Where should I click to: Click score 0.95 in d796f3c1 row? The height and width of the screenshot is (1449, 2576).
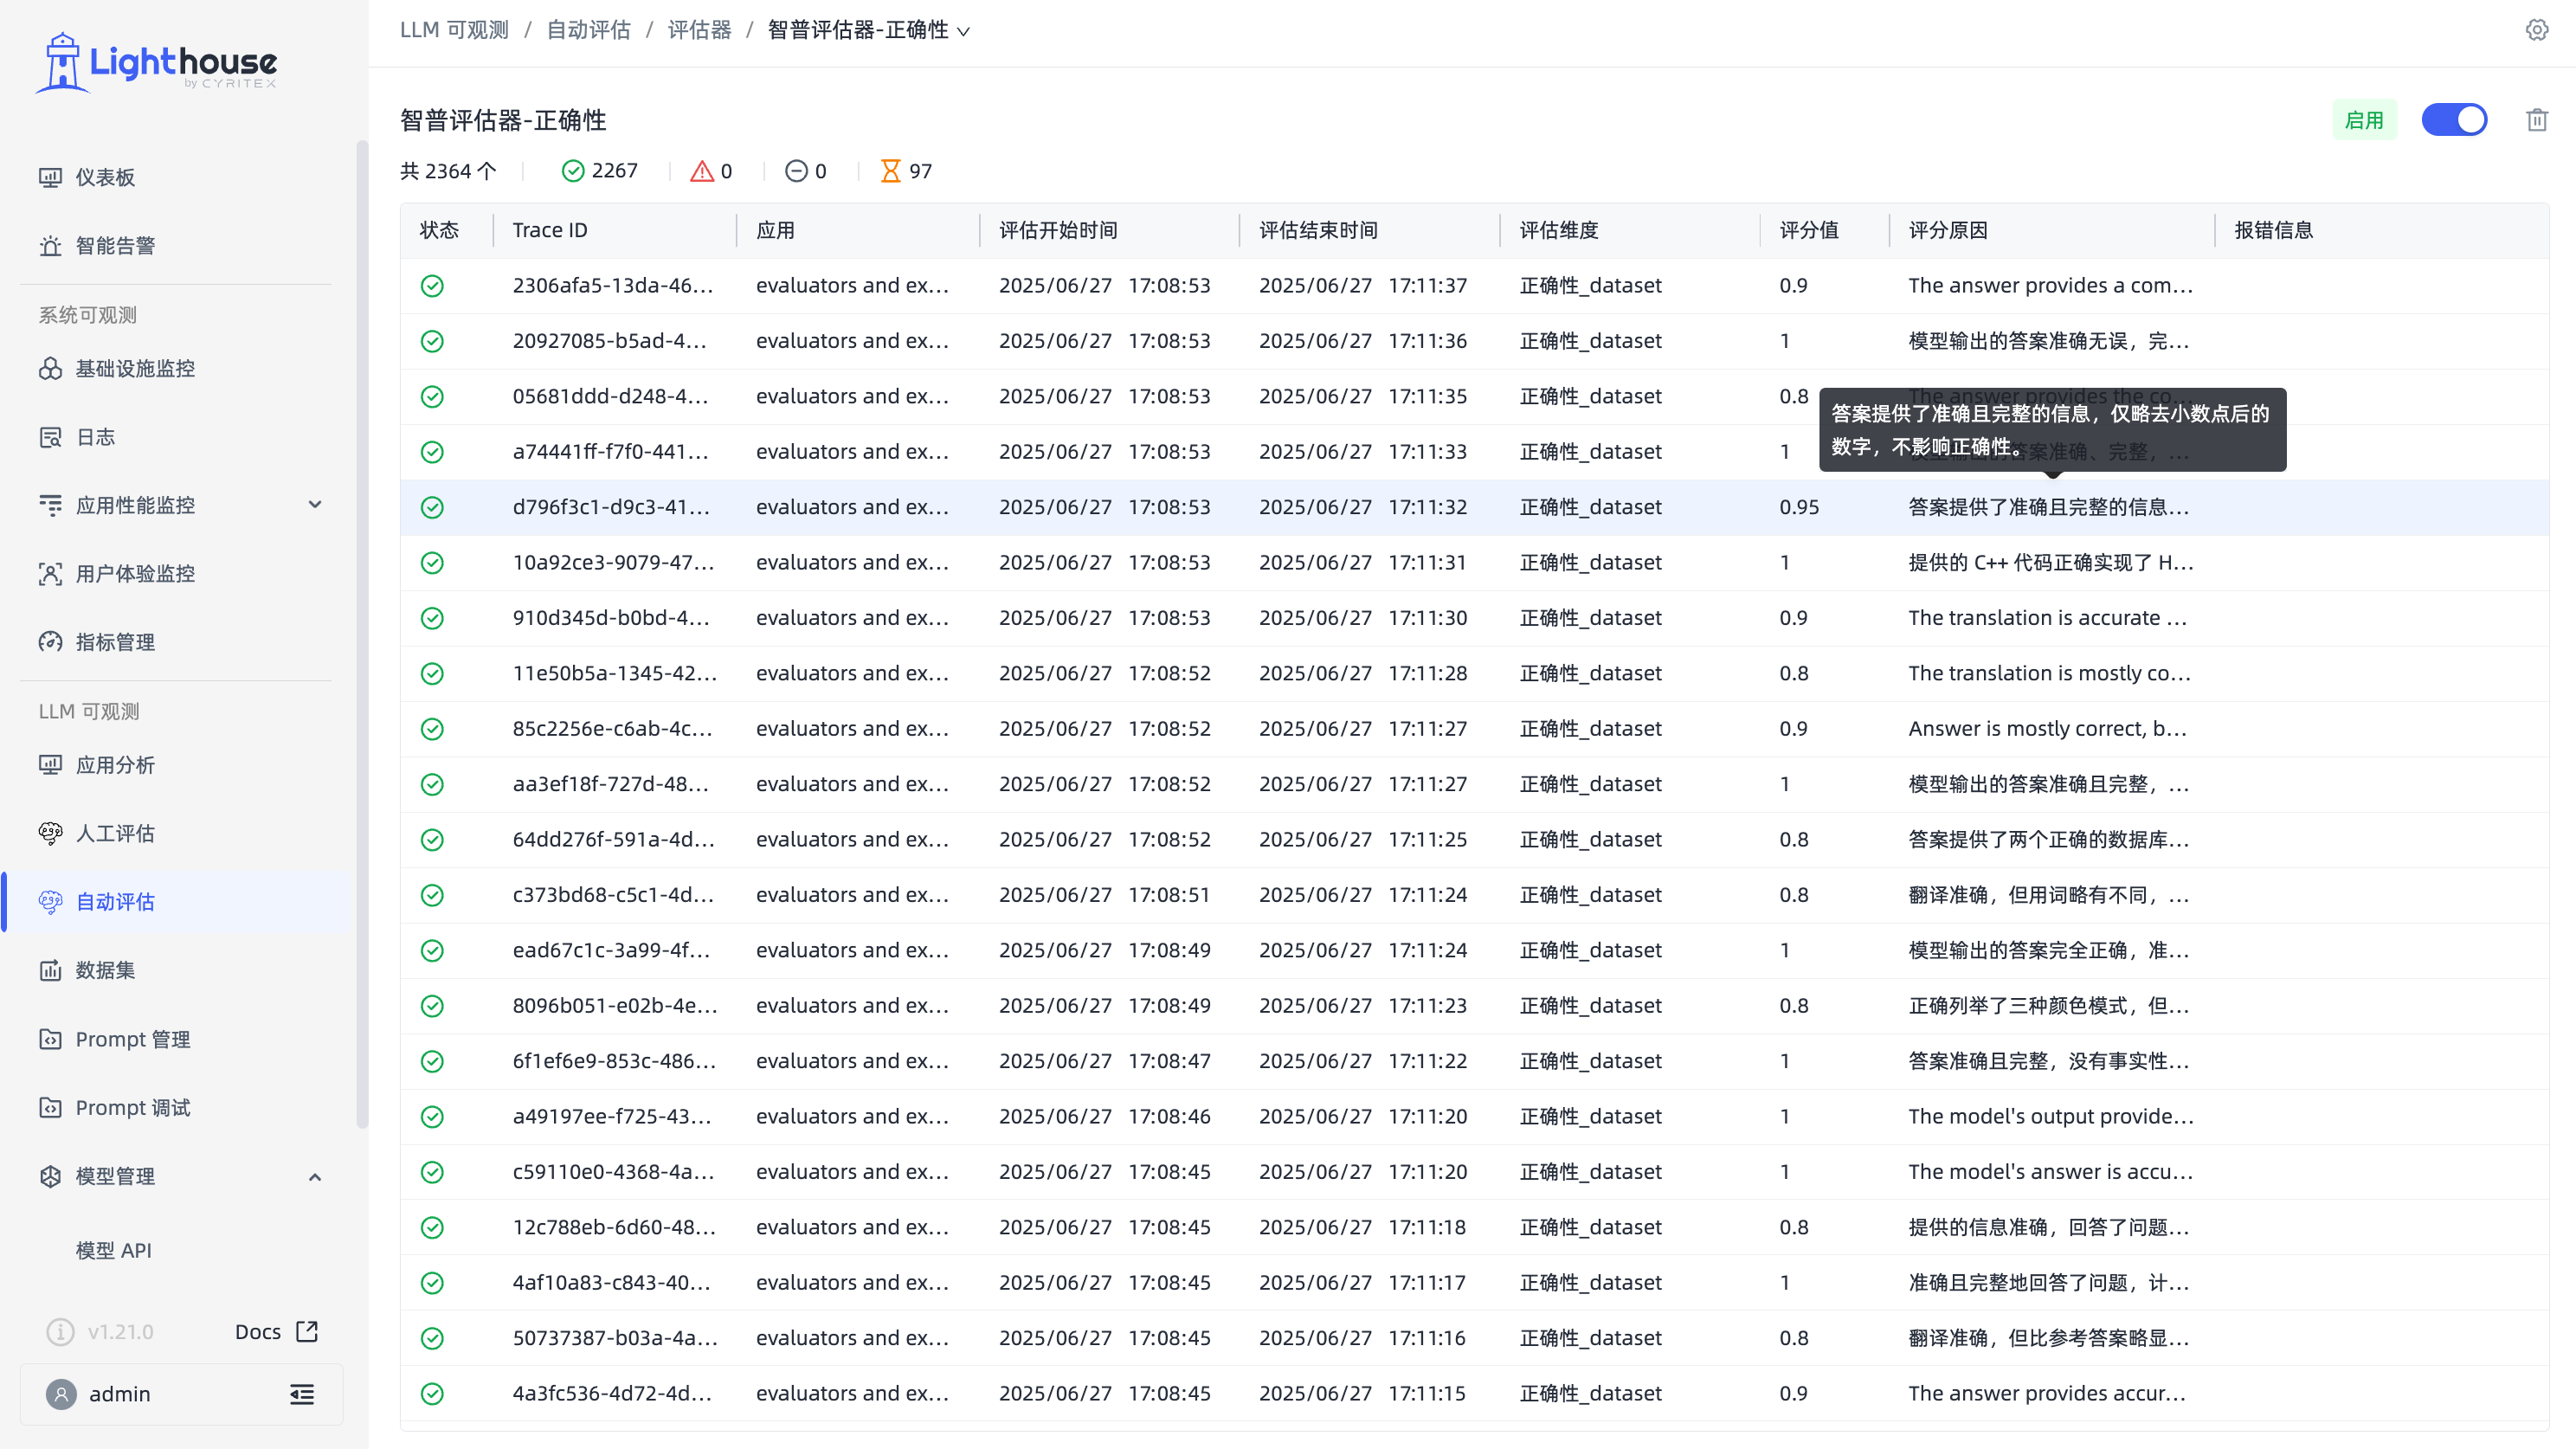(1799, 507)
